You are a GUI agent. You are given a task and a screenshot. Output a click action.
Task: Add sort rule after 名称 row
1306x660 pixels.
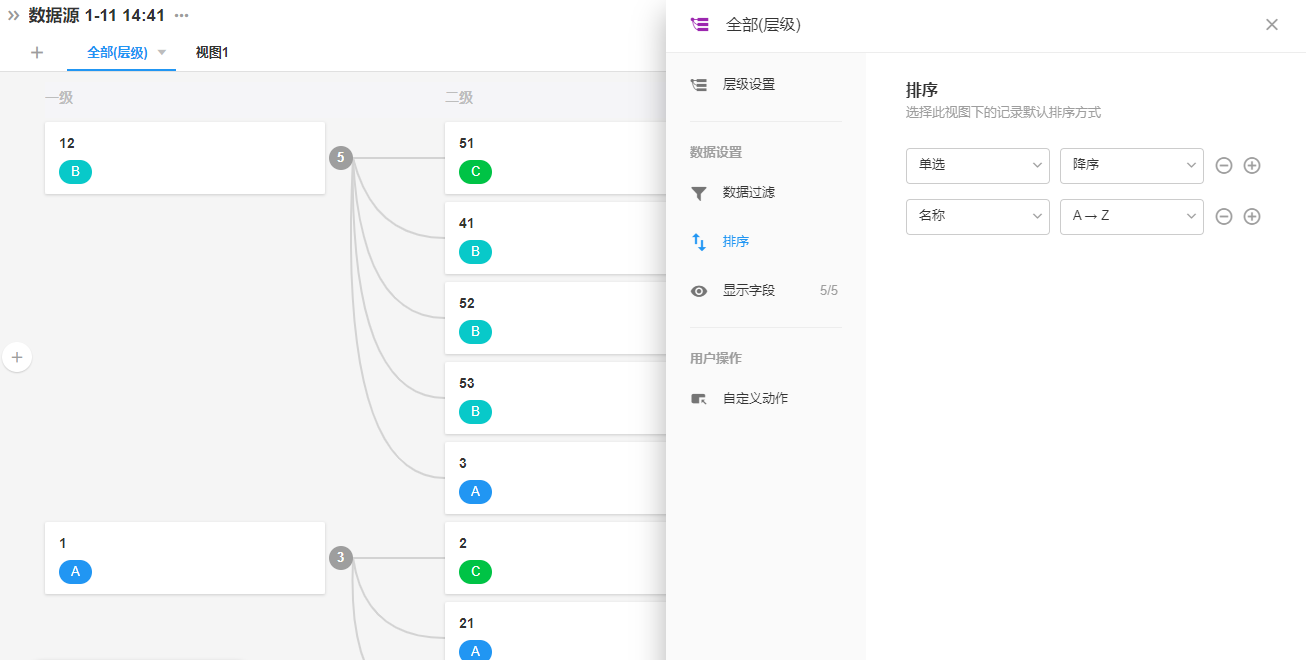[x=1251, y=217]
